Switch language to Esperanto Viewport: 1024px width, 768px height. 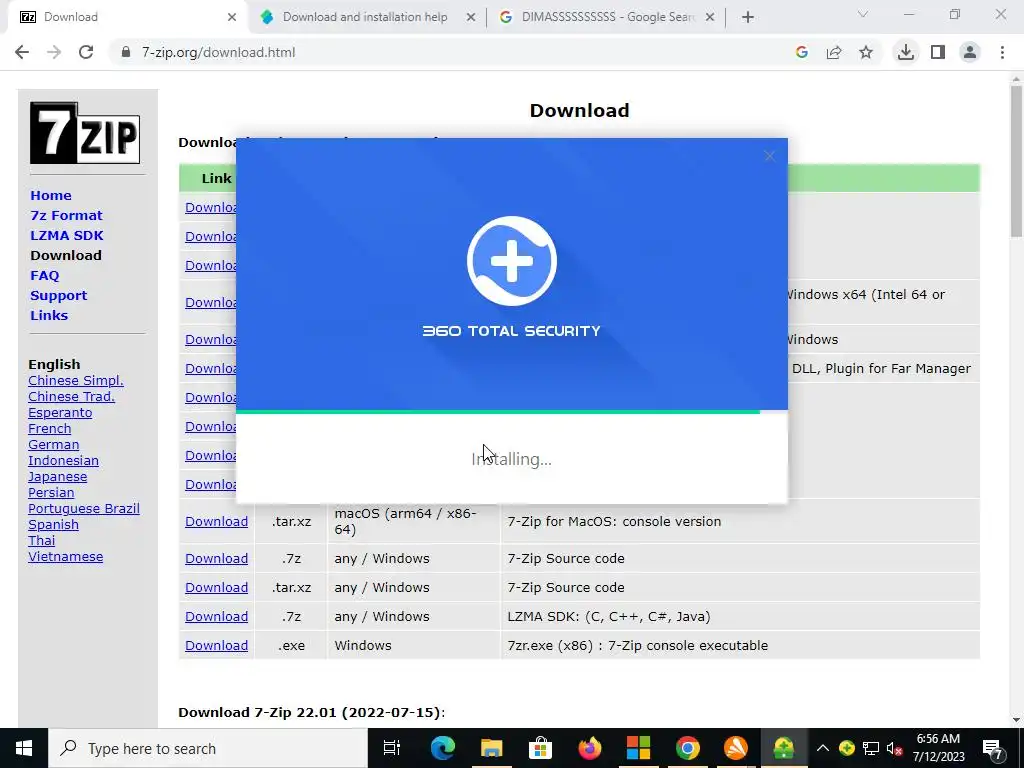point(60,413)
